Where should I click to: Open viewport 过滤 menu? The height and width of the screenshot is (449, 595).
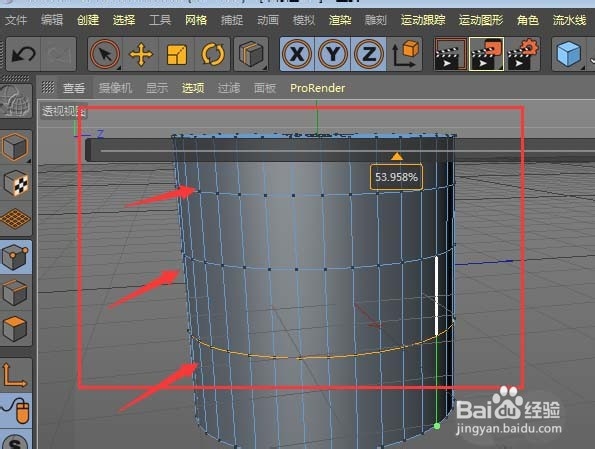pyautogui.click(x=229, y=88)
